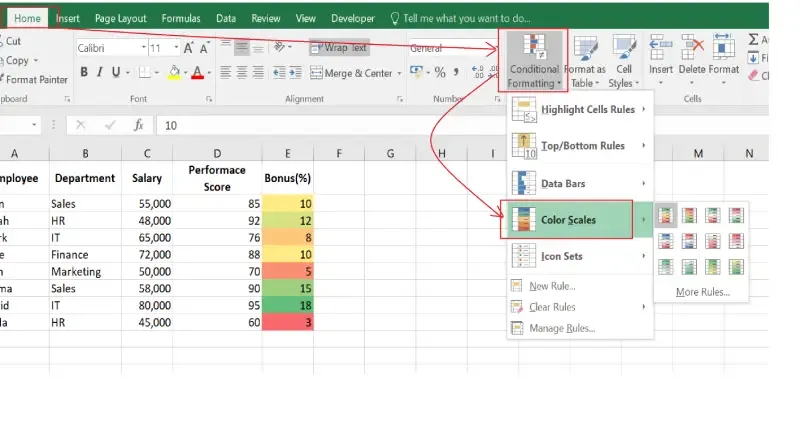Click the Format Painter tool
This screenshot has width=800, height=435.
(36, 80)
